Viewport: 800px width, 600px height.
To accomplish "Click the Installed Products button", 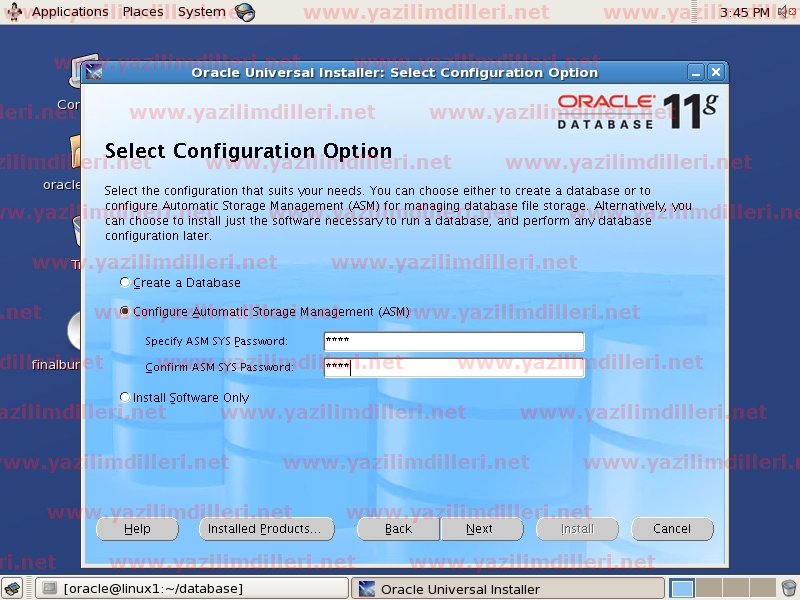I will 266,529.
